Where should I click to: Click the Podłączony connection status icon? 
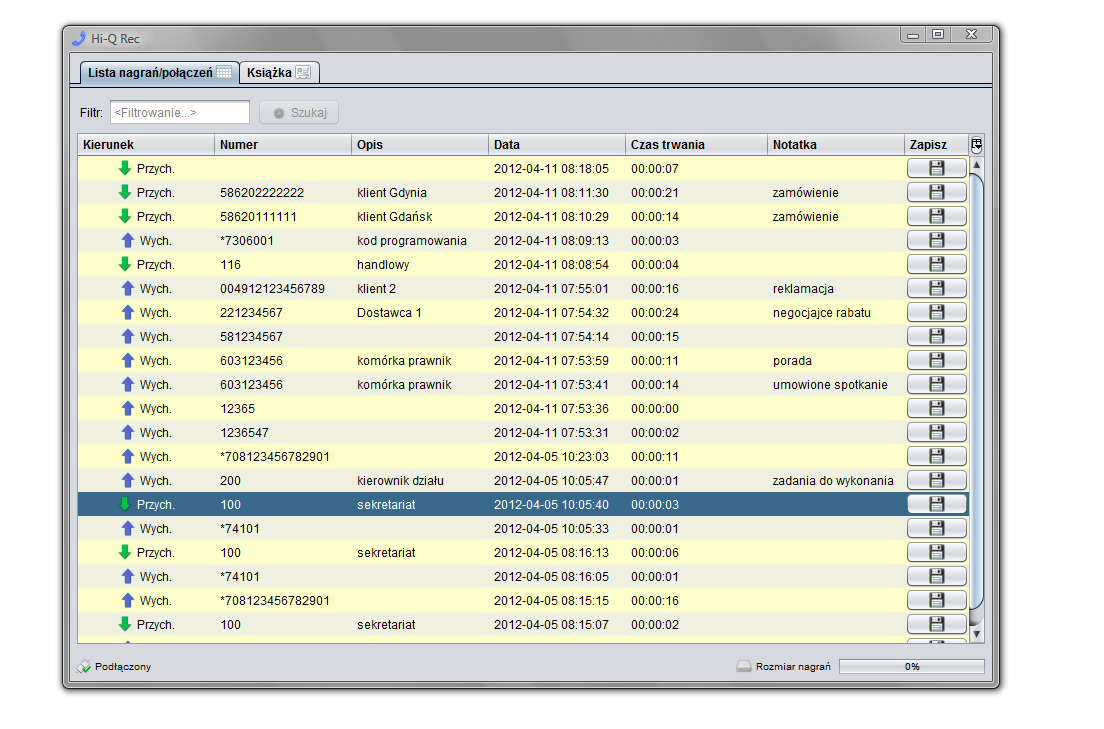pyautogui.click(x=84, y=666)
